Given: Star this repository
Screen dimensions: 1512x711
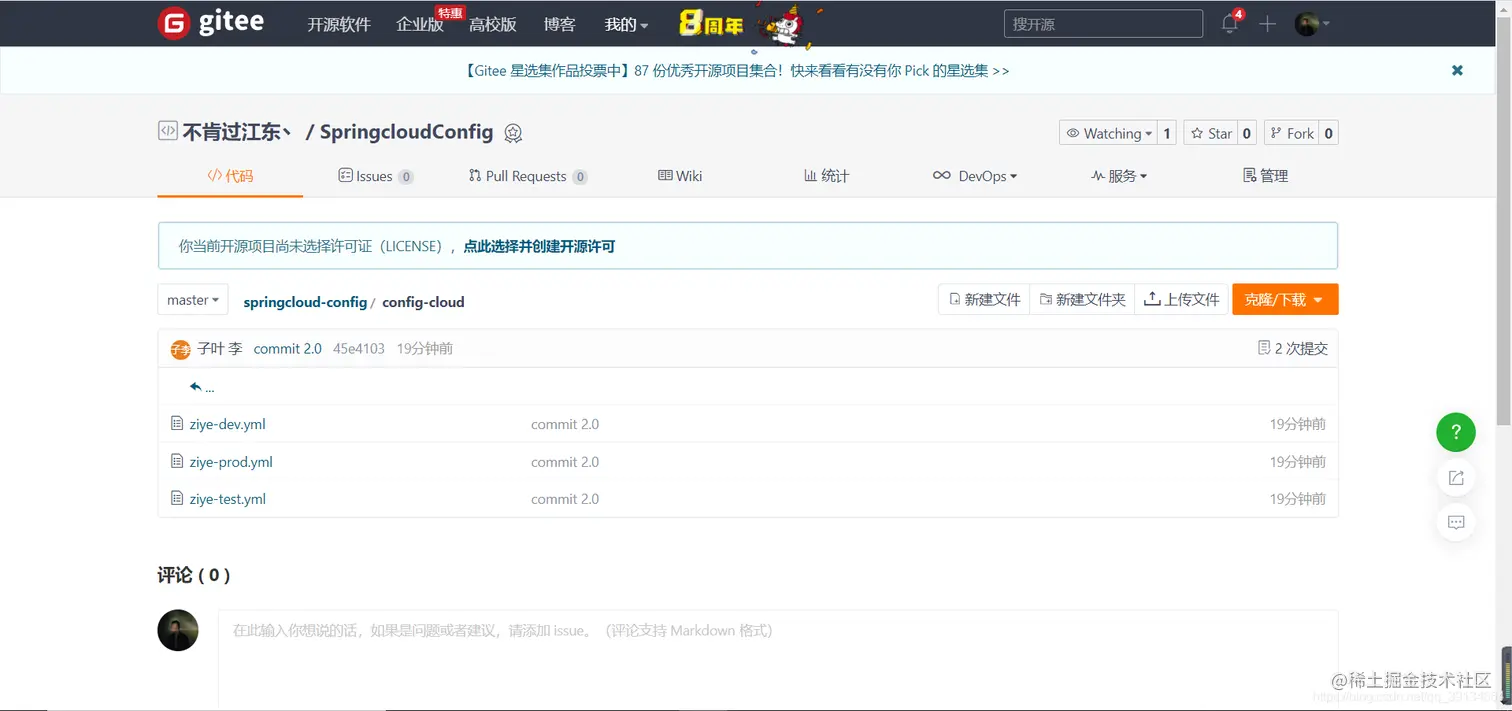Looking at the screenshot, I should [x=1210, y=133].
